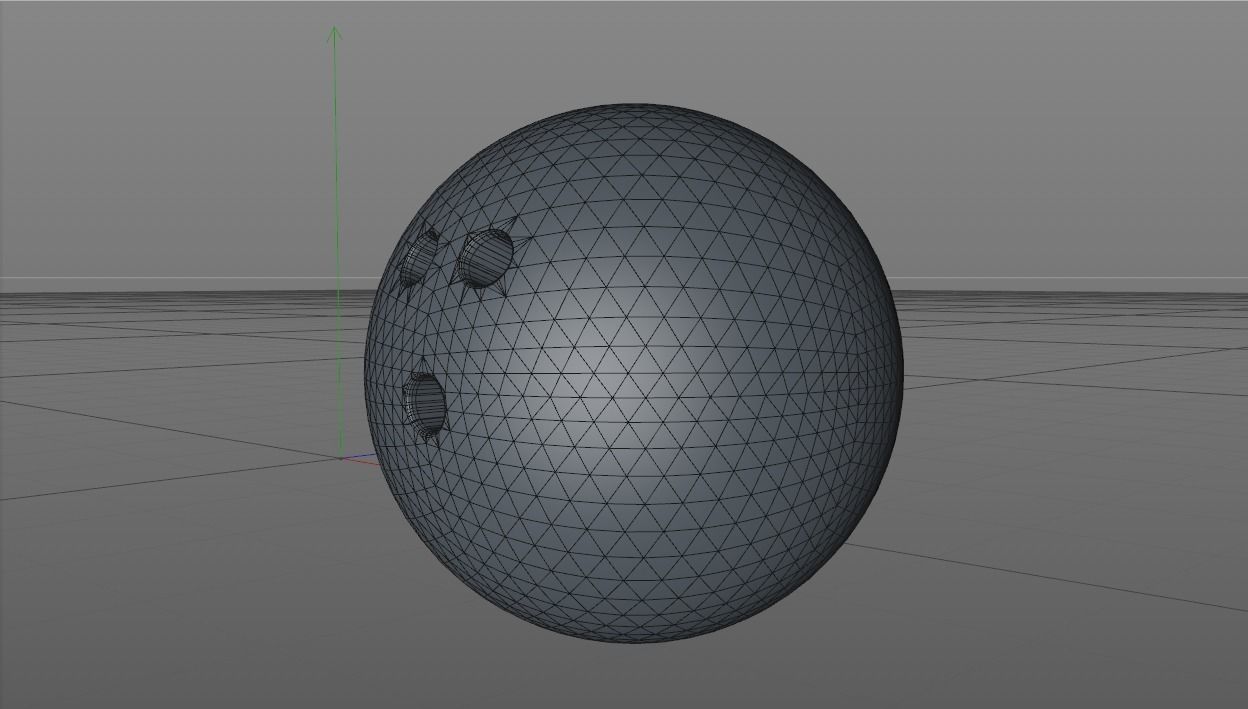Select the bowling ball mesh in viewport
This screenshot has height=709, width=1248.
click(634, 372)
